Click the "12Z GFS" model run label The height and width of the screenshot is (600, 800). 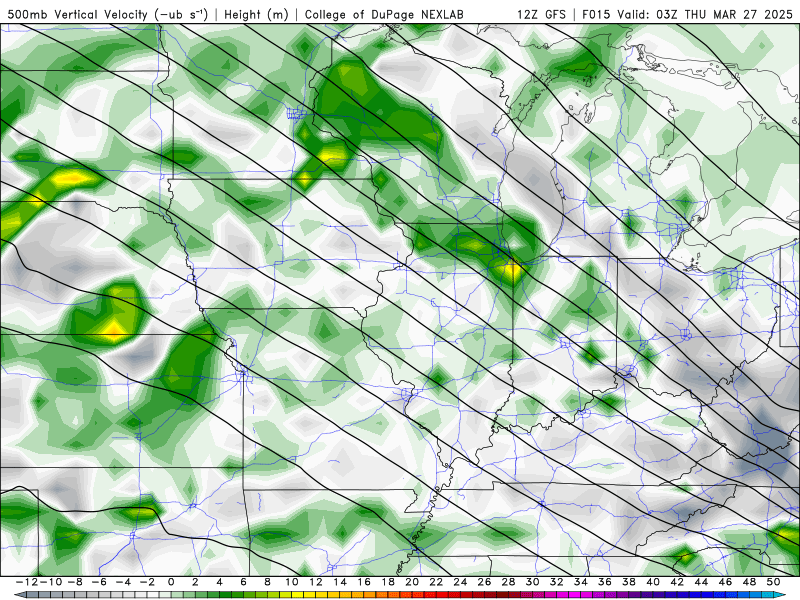[541, 14]
